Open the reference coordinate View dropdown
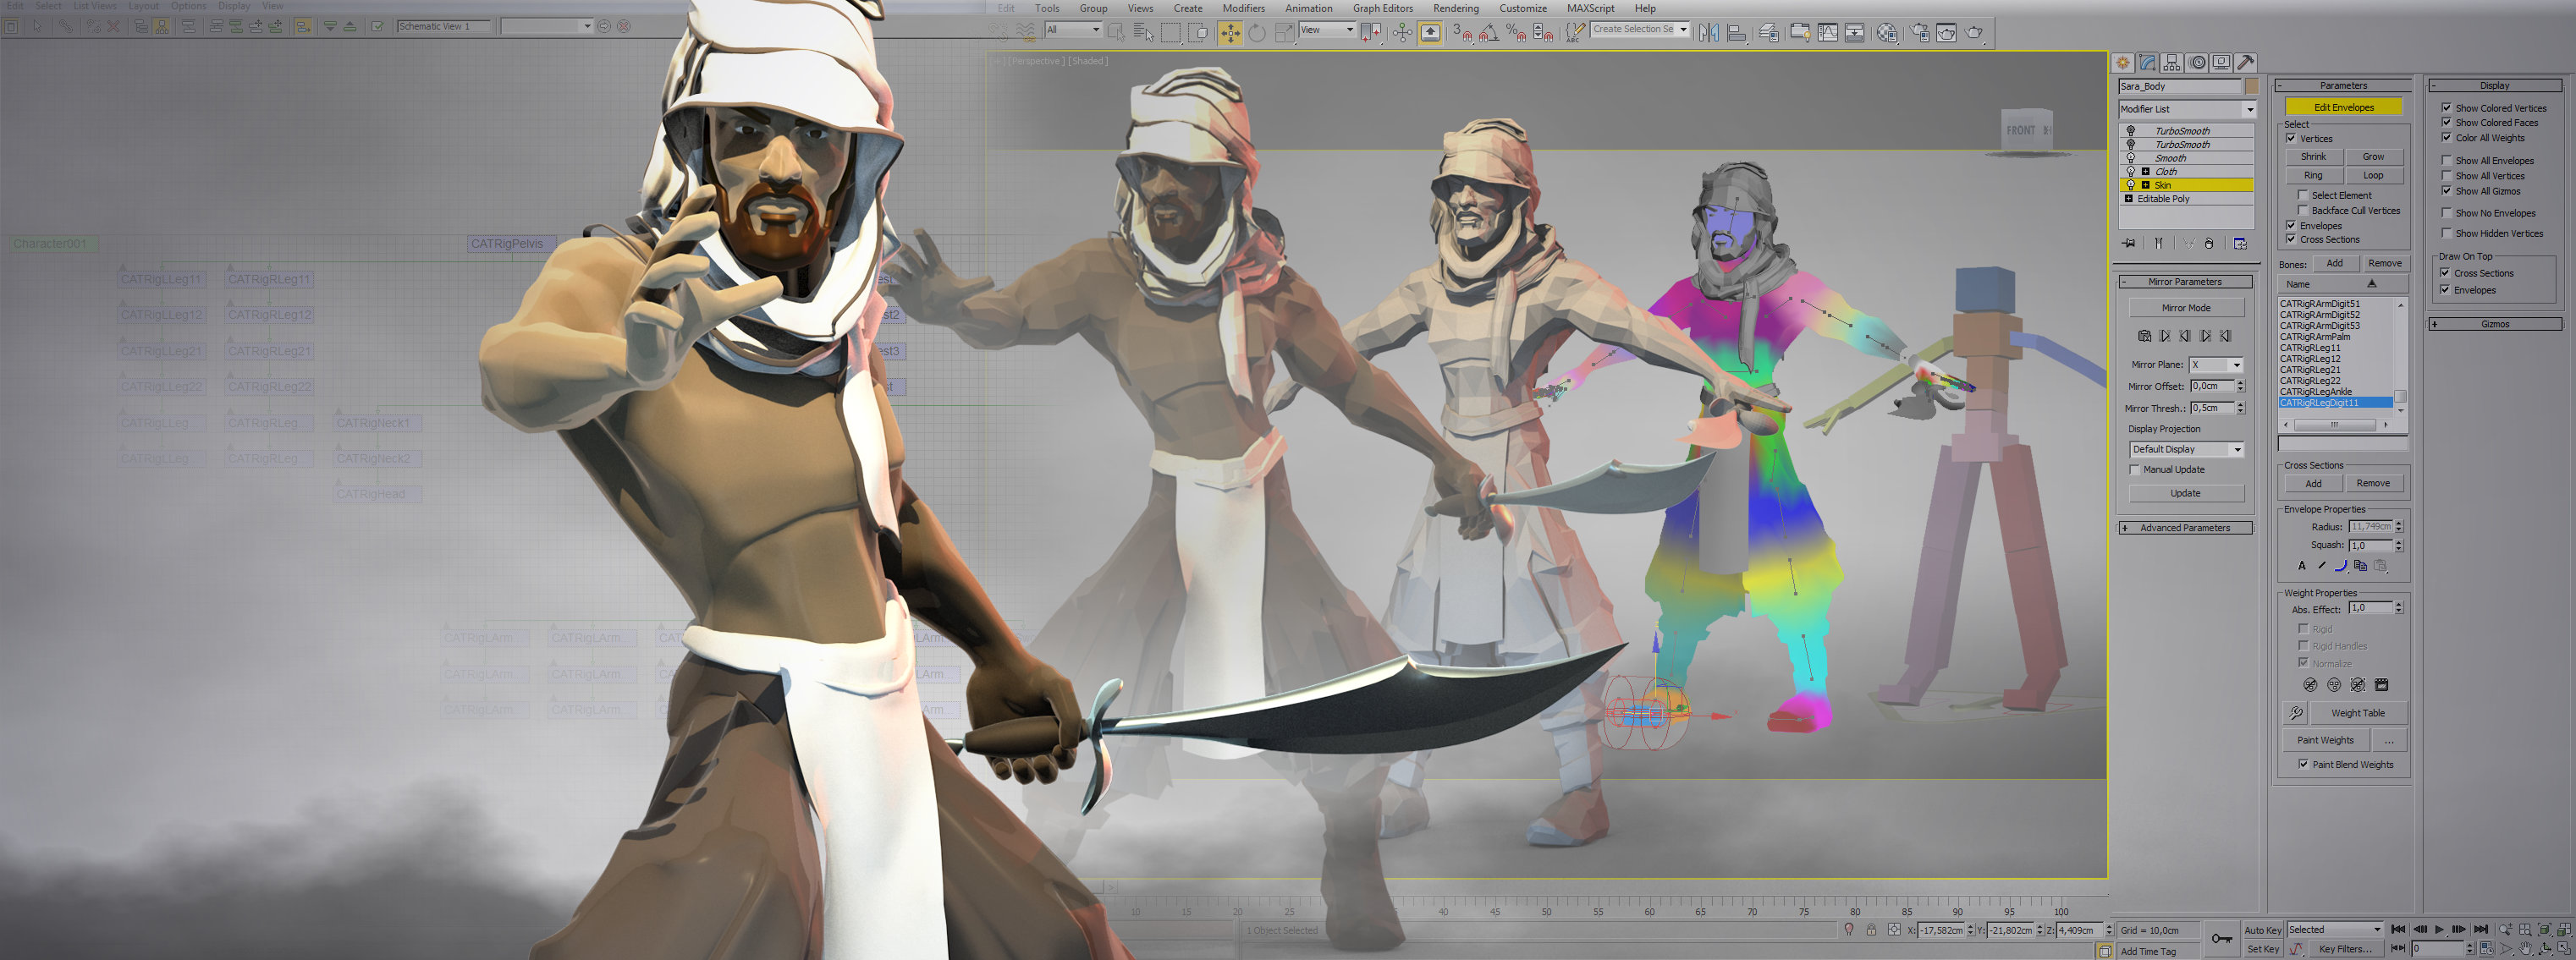The image size is (2576, 960). click(x=1327, y=30)
